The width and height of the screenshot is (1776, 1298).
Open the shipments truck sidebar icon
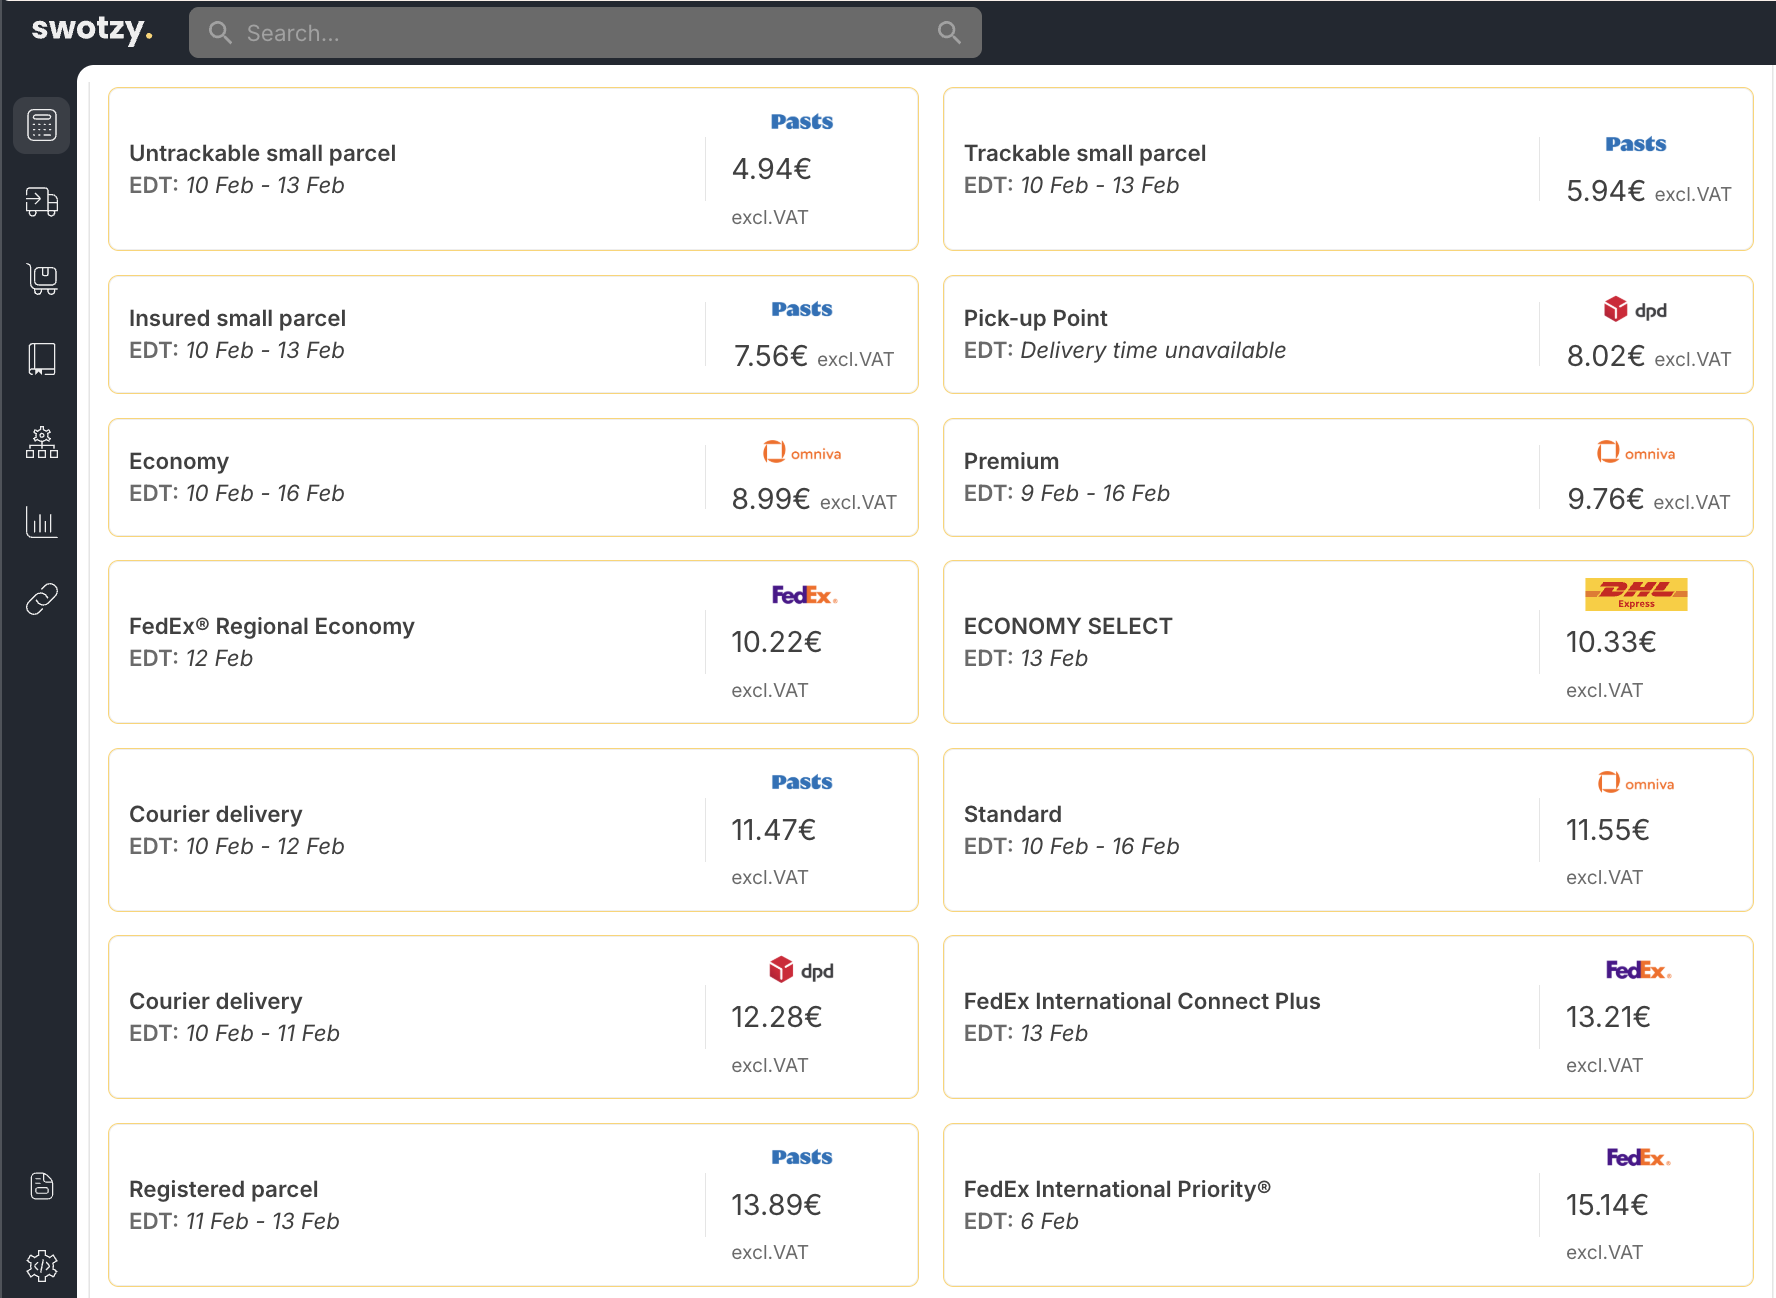tap(42, 202)
